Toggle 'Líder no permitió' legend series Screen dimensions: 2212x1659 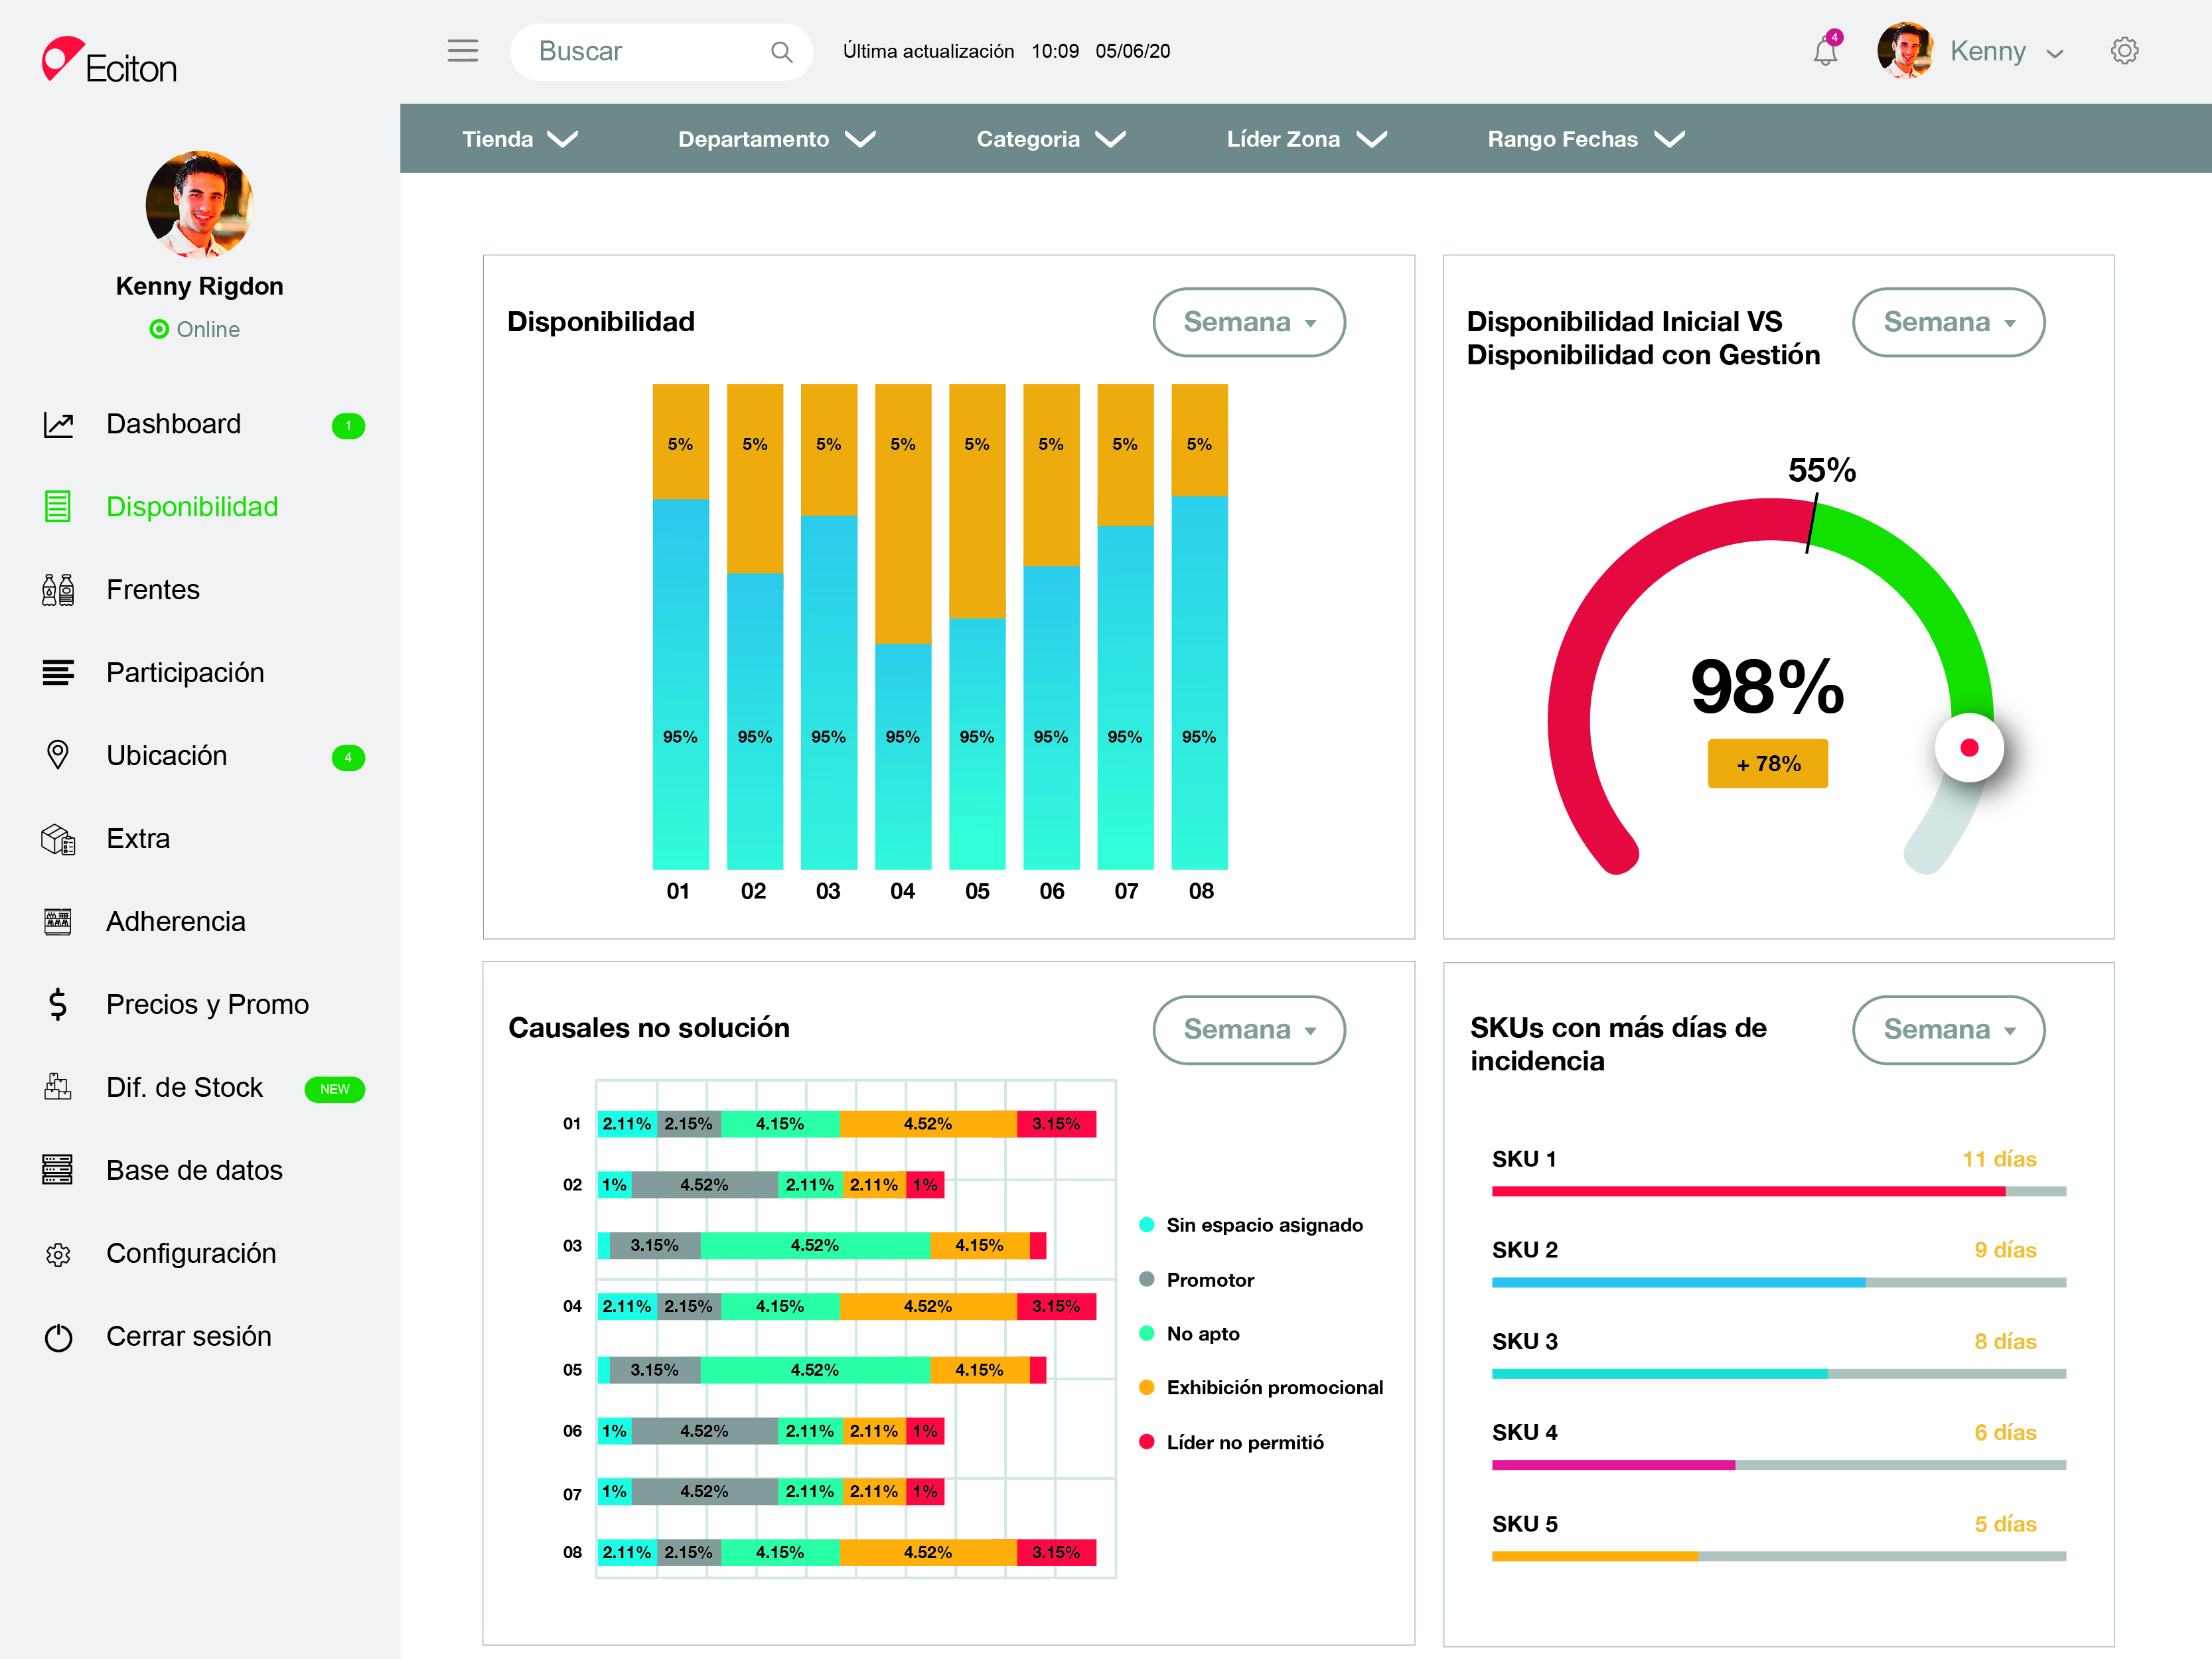(x=1244, y=1442)
